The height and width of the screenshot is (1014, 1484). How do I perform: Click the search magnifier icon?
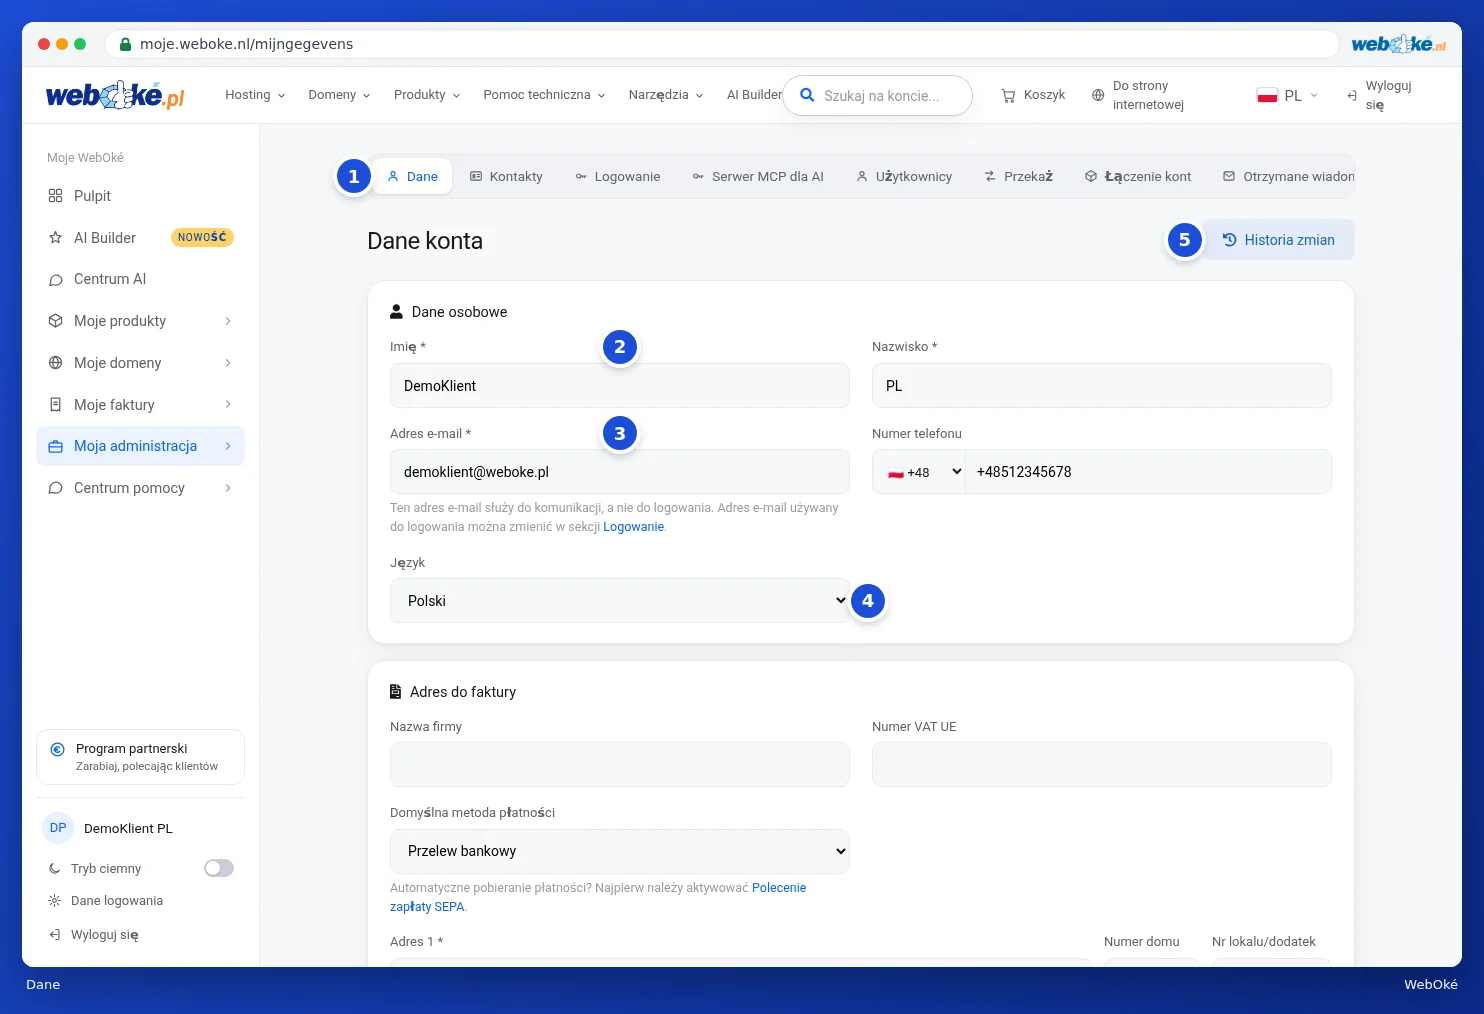807,95
